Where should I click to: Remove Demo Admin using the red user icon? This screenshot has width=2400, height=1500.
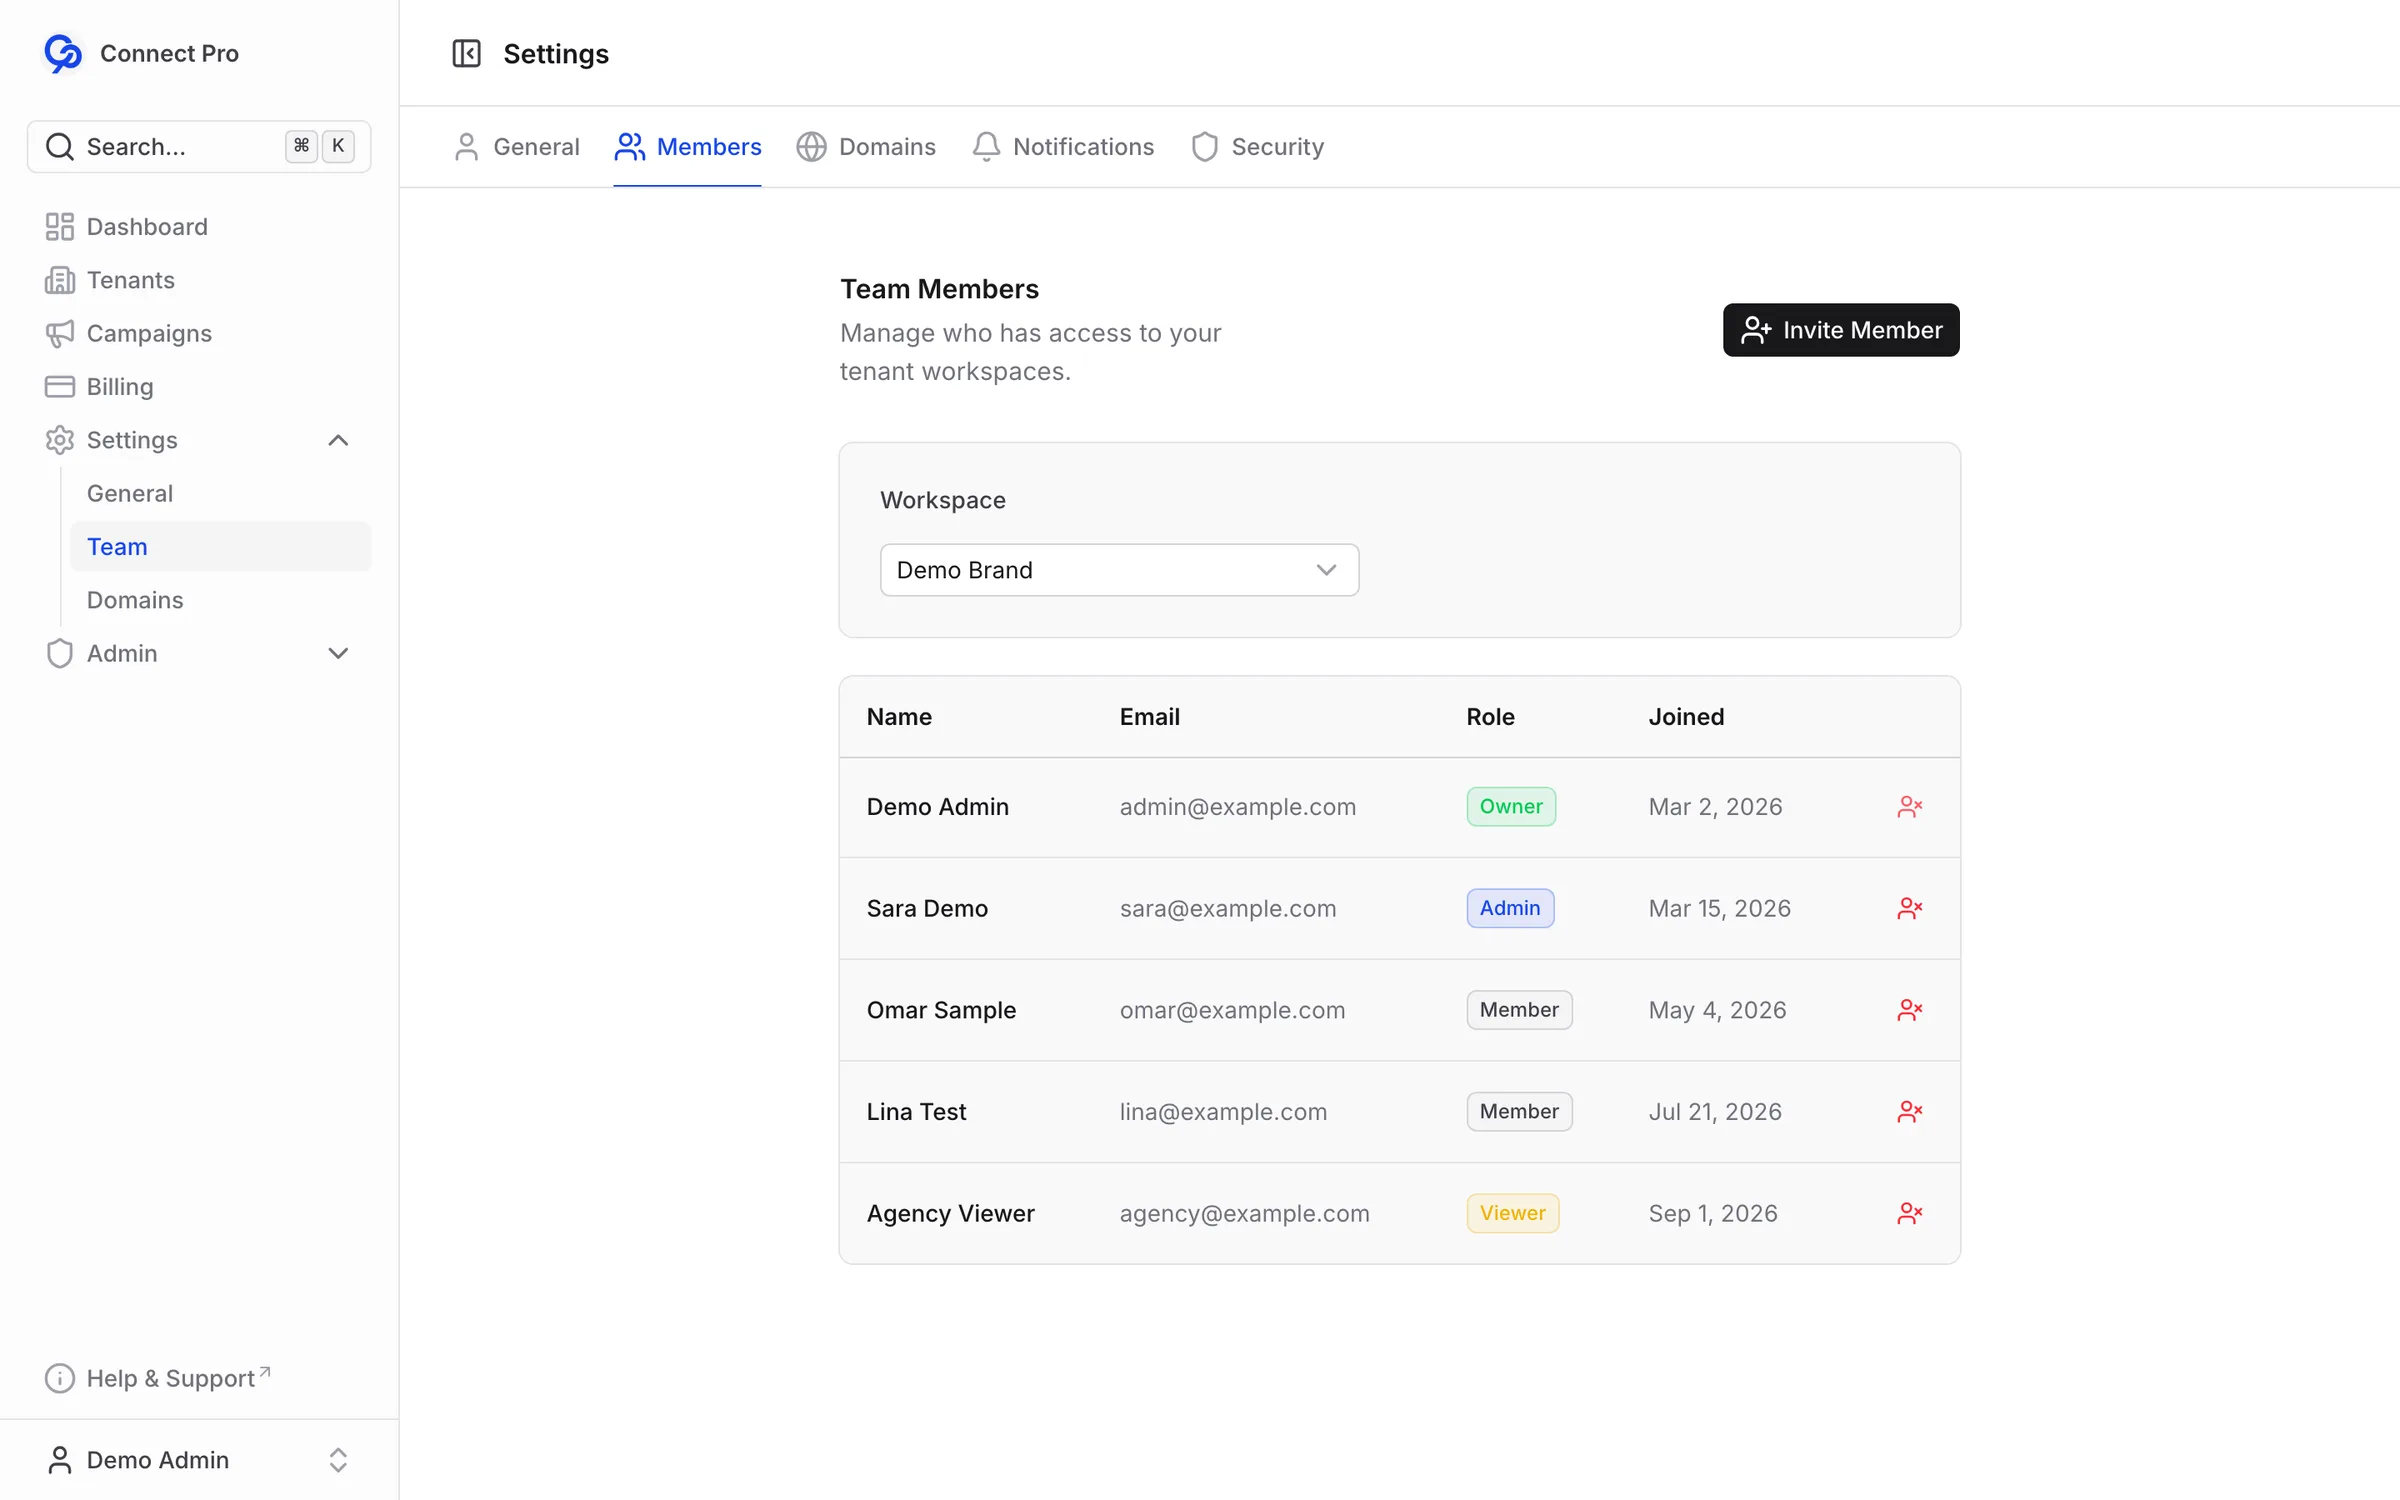(1909, 807)
